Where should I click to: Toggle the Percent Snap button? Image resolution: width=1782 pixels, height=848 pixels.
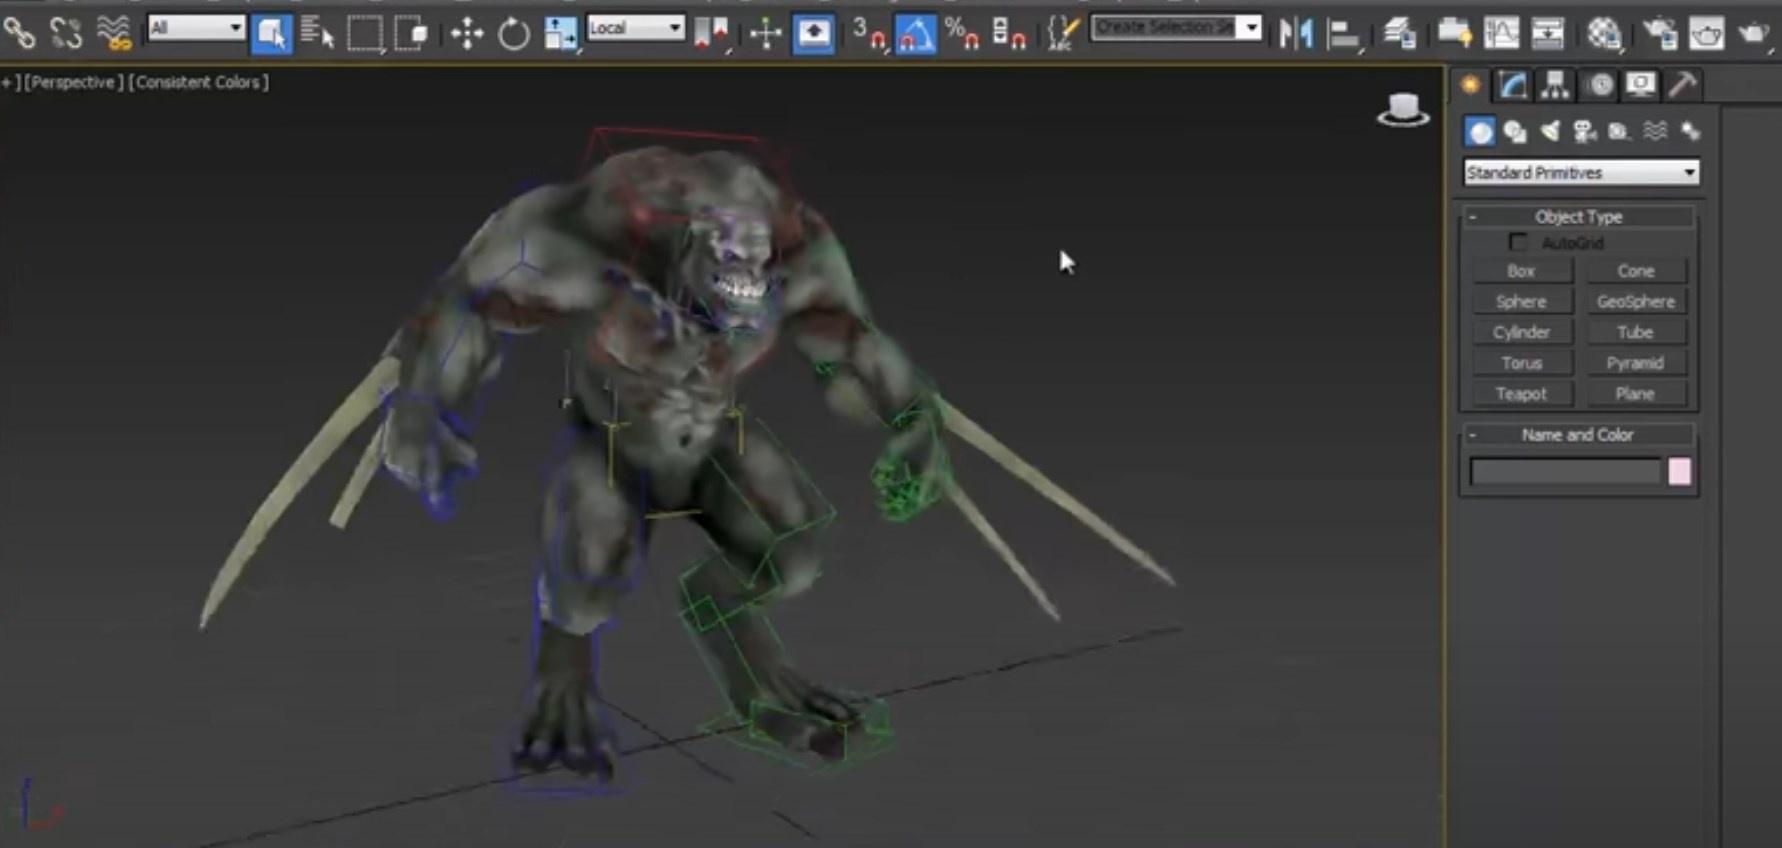(961, 35)
